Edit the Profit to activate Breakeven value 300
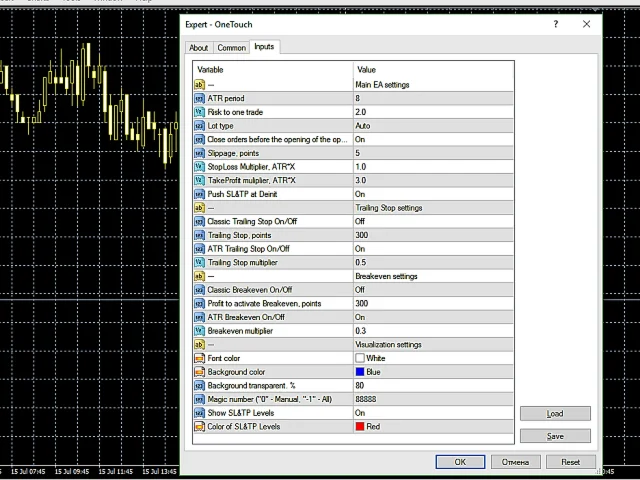Screen dimensions: 640x480 [x=433, y=303]
